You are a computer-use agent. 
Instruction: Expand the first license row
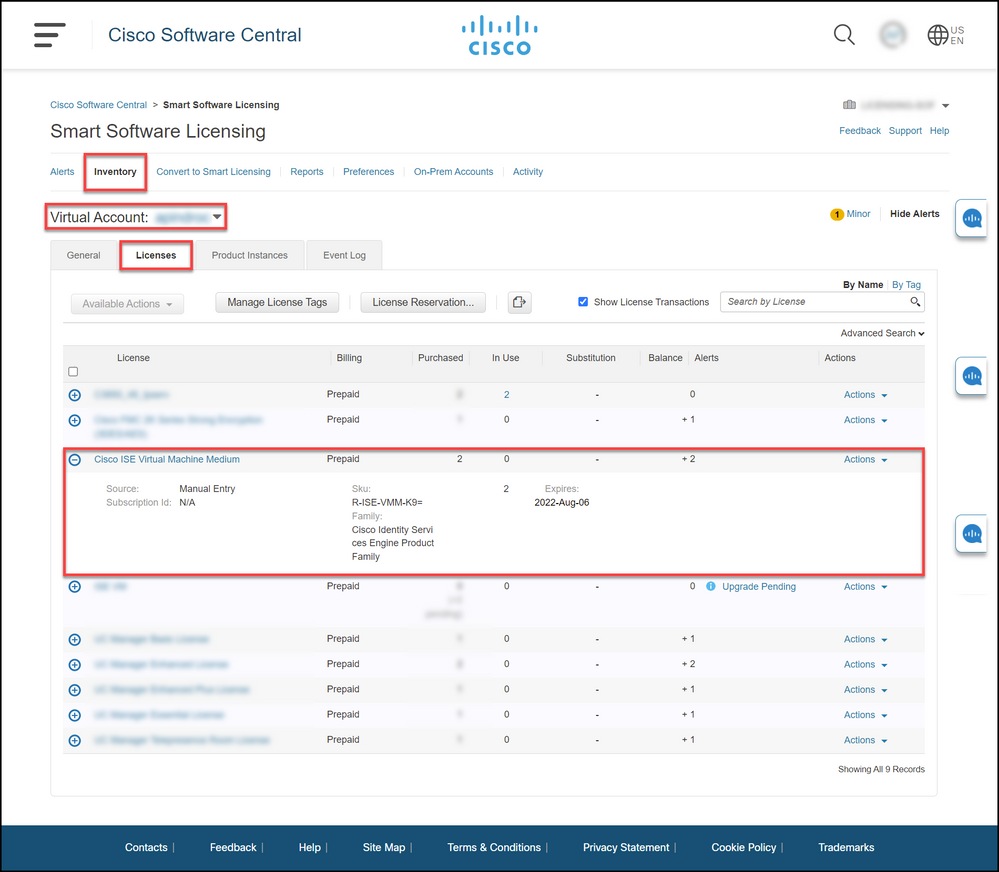click(75, 395)
